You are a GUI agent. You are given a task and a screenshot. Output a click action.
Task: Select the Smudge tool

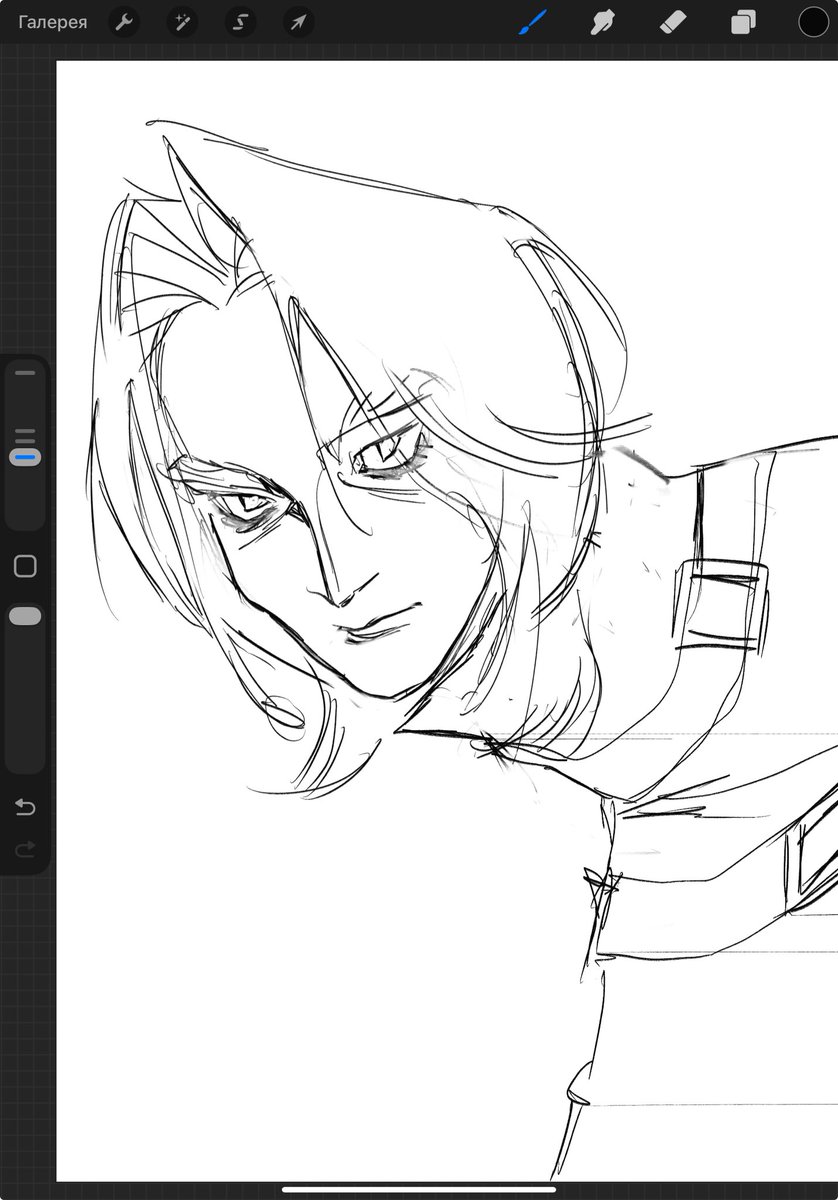point(601,22)
